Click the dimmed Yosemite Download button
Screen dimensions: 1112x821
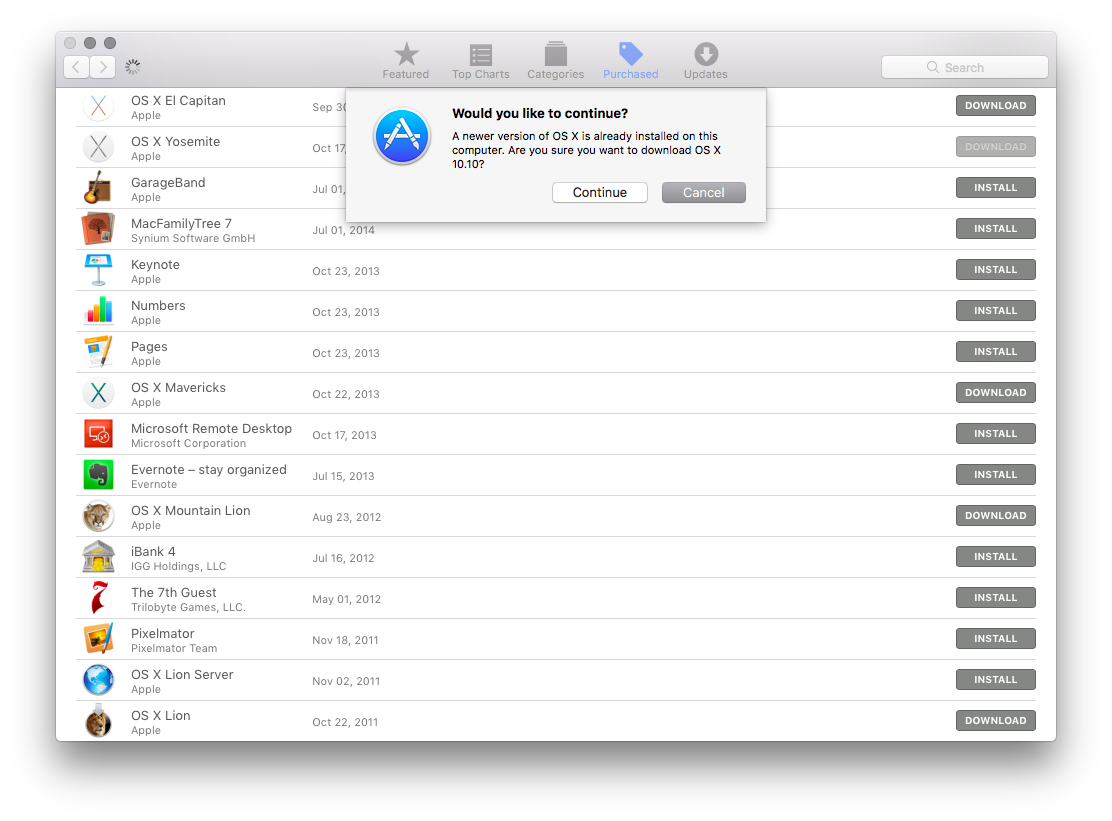[996, 147]
